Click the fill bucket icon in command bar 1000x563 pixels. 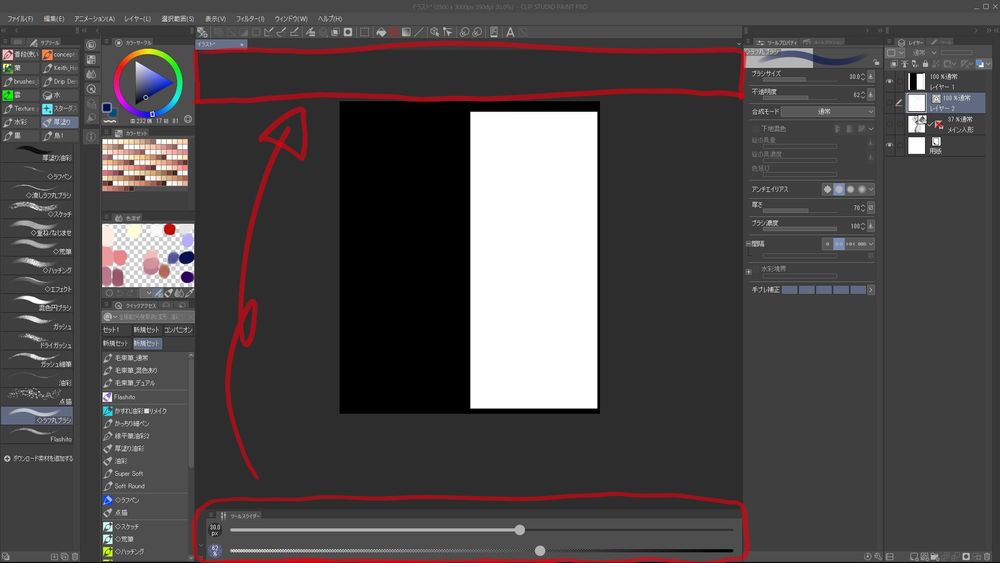point(381,32)
